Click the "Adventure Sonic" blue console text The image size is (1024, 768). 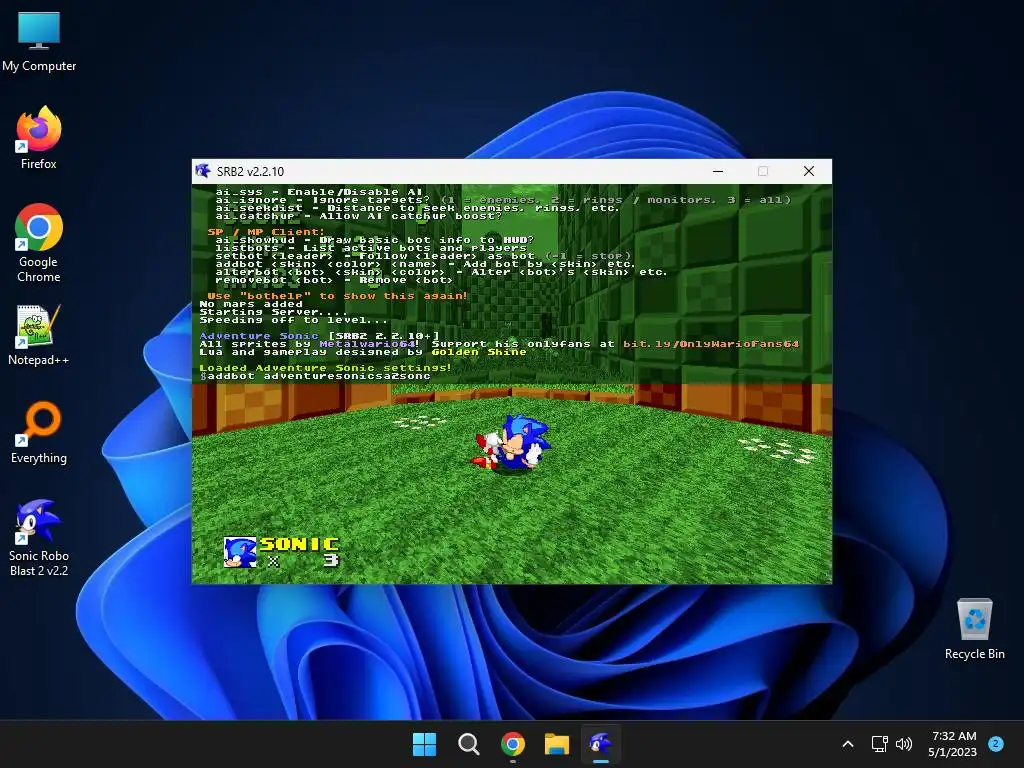point(259,336)
